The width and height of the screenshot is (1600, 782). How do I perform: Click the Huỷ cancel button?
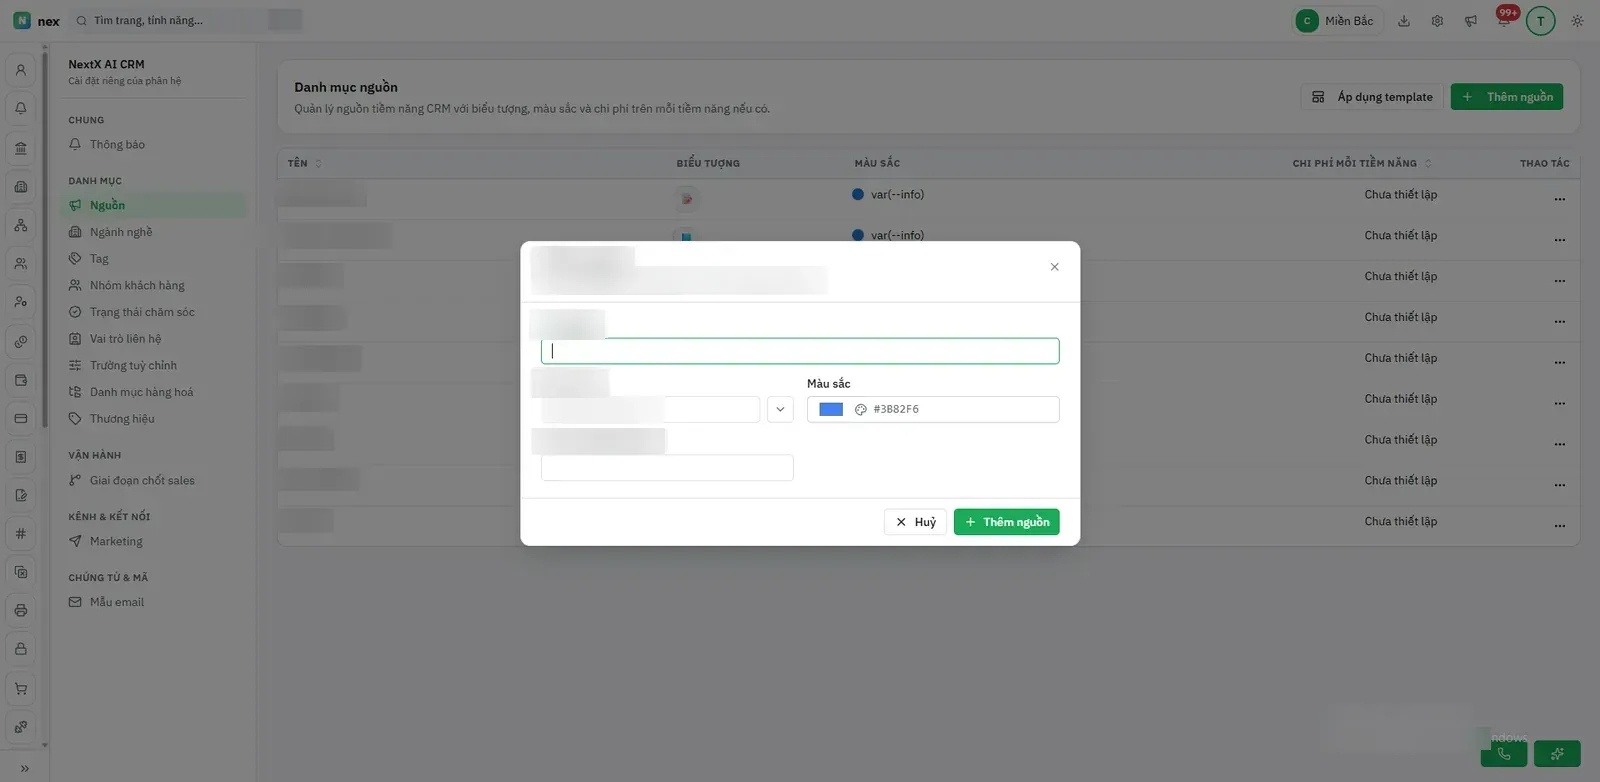click(915, 522)
